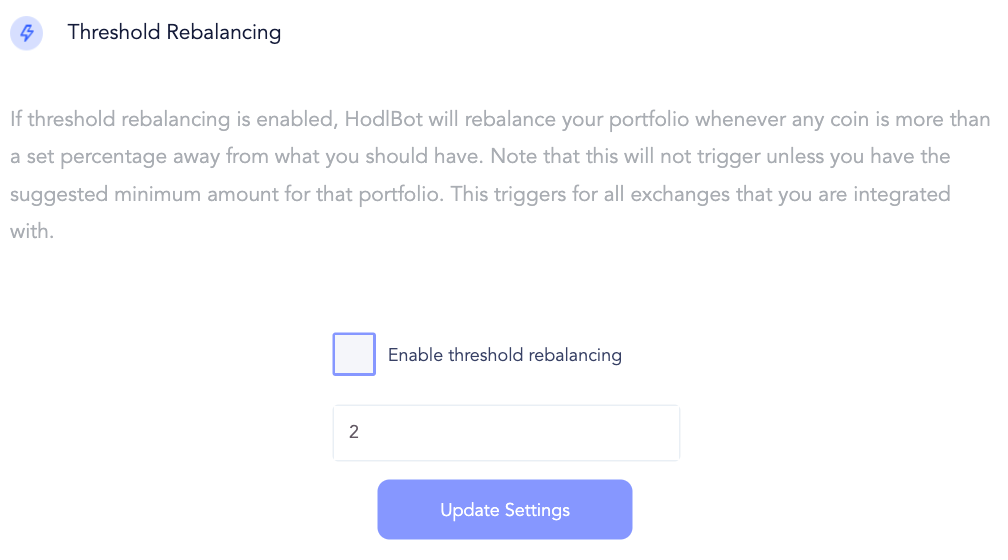
Task: Click the word "Rebalancing" in the heading
Action: [224, 33]
